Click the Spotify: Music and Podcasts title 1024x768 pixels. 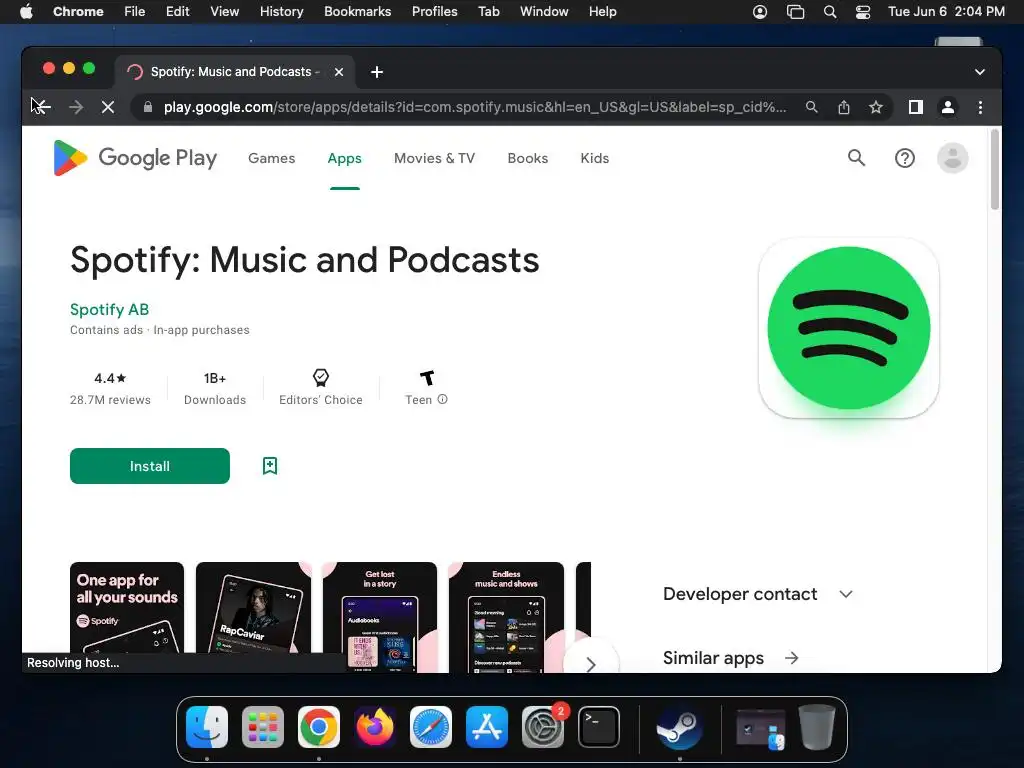[305, 260]
